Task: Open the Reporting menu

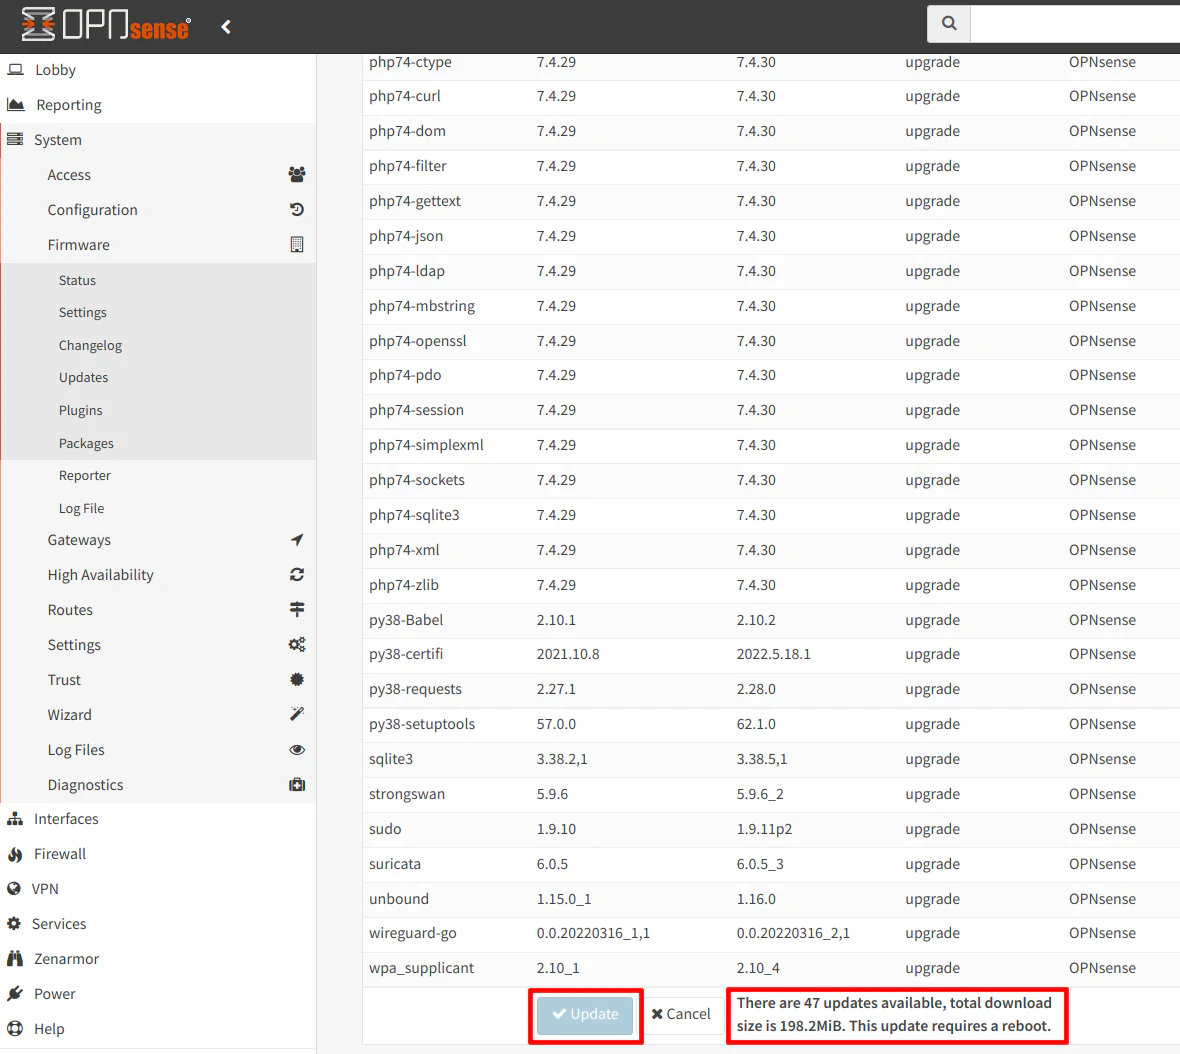Action: pos(68,105)
